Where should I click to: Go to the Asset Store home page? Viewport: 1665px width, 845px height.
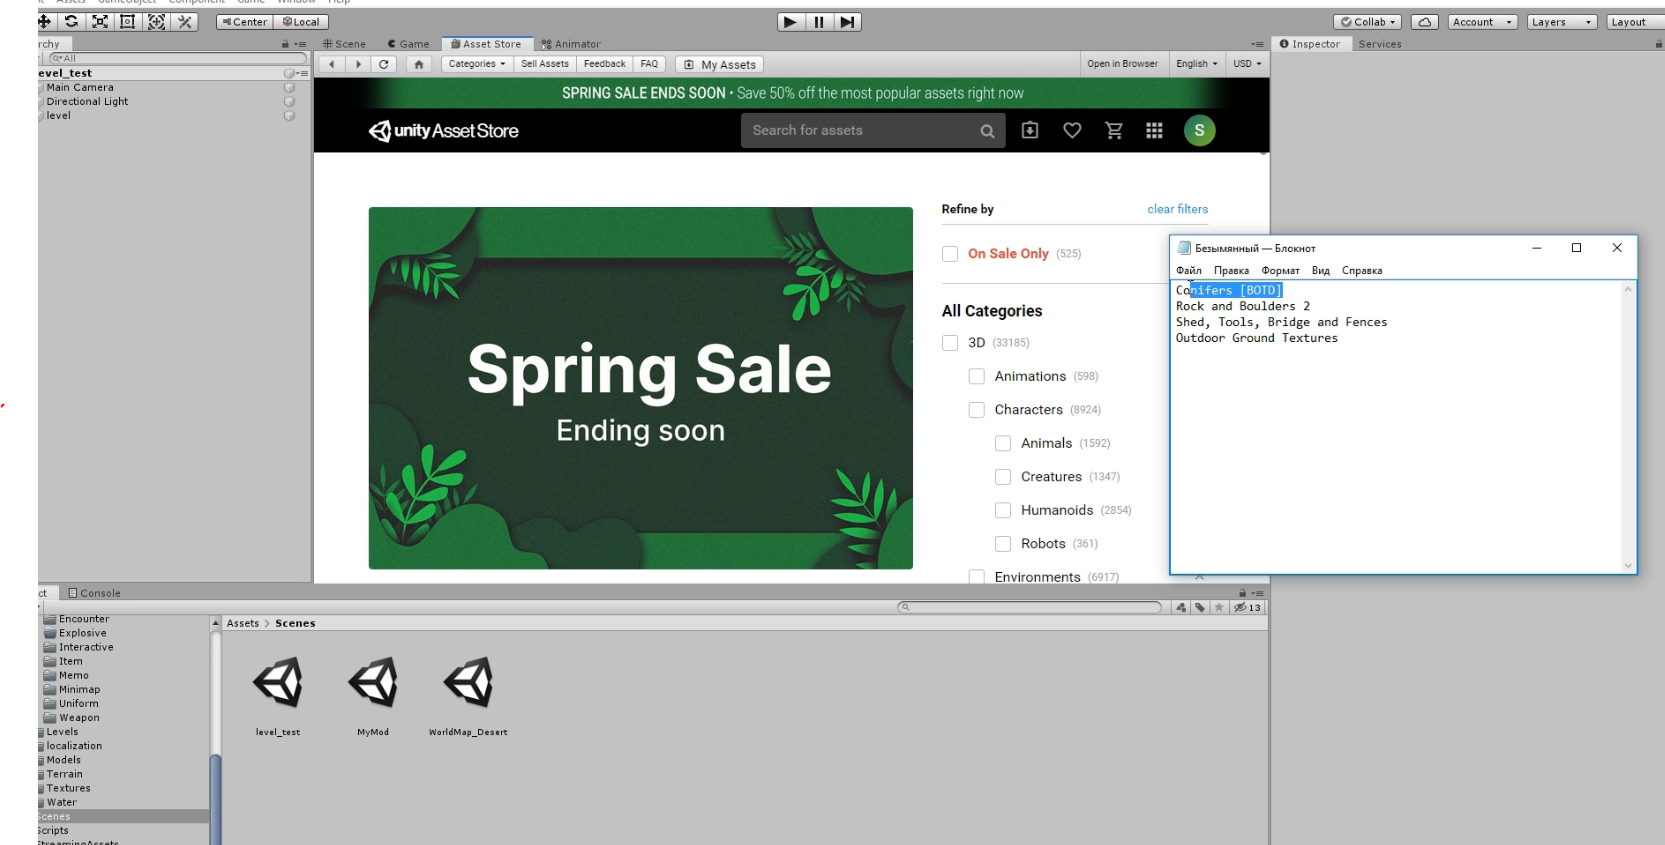(419, 64)
